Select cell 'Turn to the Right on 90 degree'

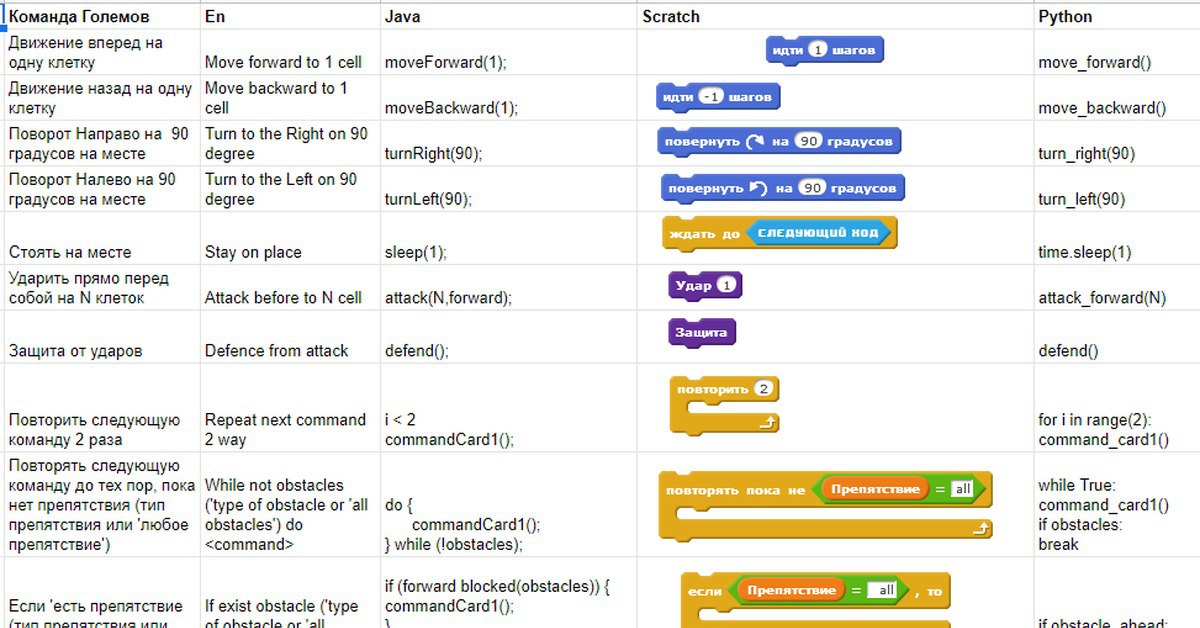coord(290,143)
